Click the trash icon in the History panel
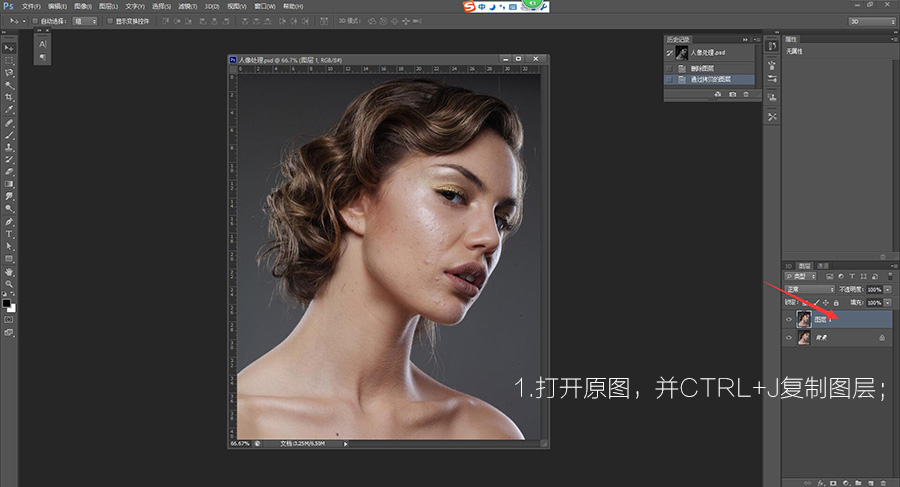The height and width of the screenshot is (487, 900). point(747,94)
